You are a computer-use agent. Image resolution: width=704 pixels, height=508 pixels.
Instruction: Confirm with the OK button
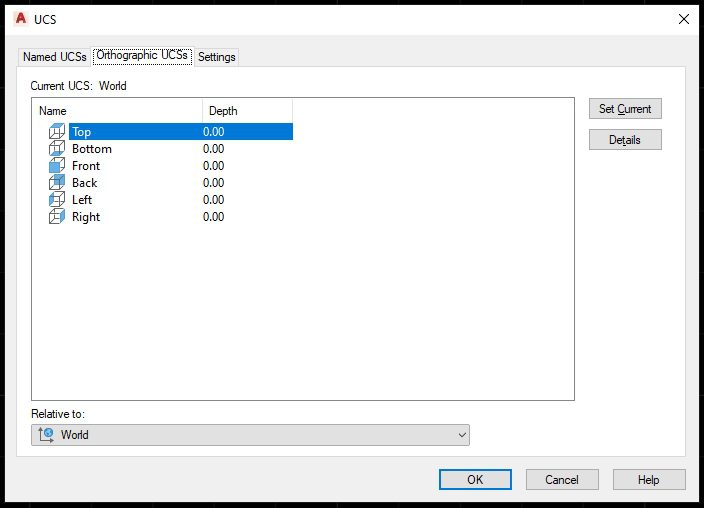pyautogui.click(x=475, y=480)
